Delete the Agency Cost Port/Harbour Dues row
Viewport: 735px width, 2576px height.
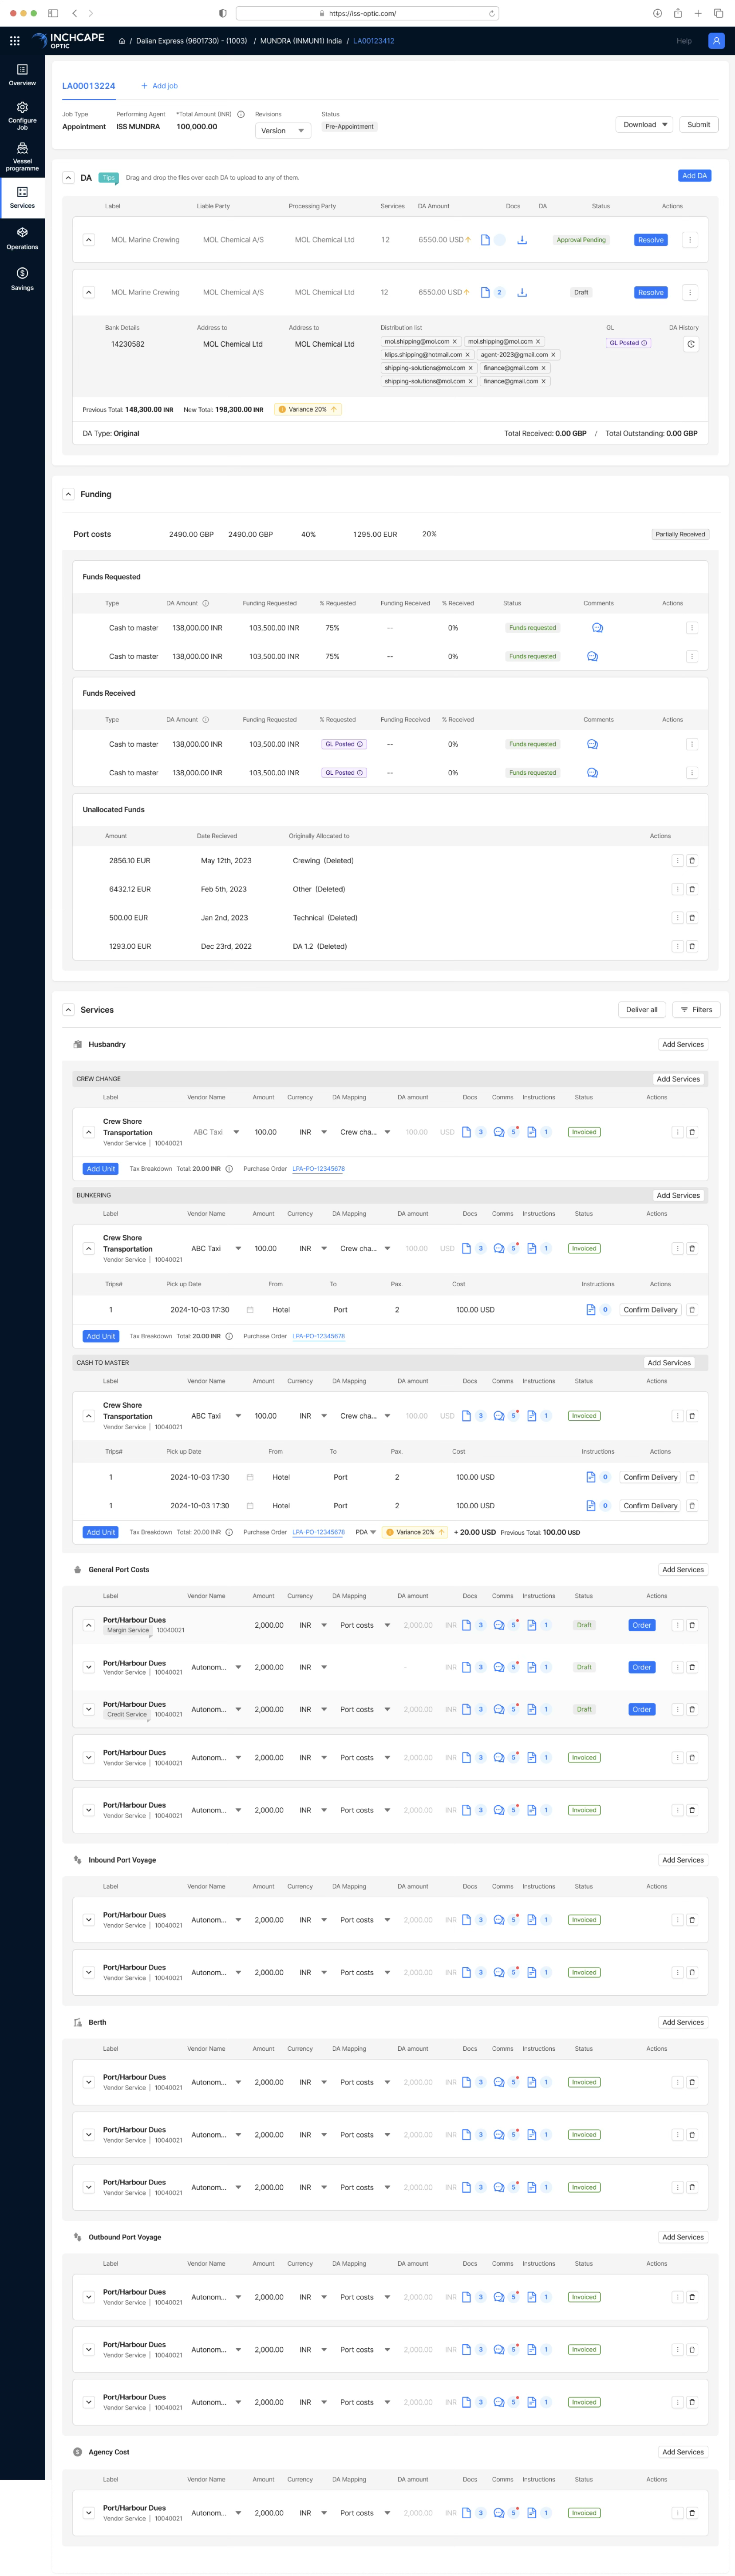pyautogui.click(x=692, y=2513)
